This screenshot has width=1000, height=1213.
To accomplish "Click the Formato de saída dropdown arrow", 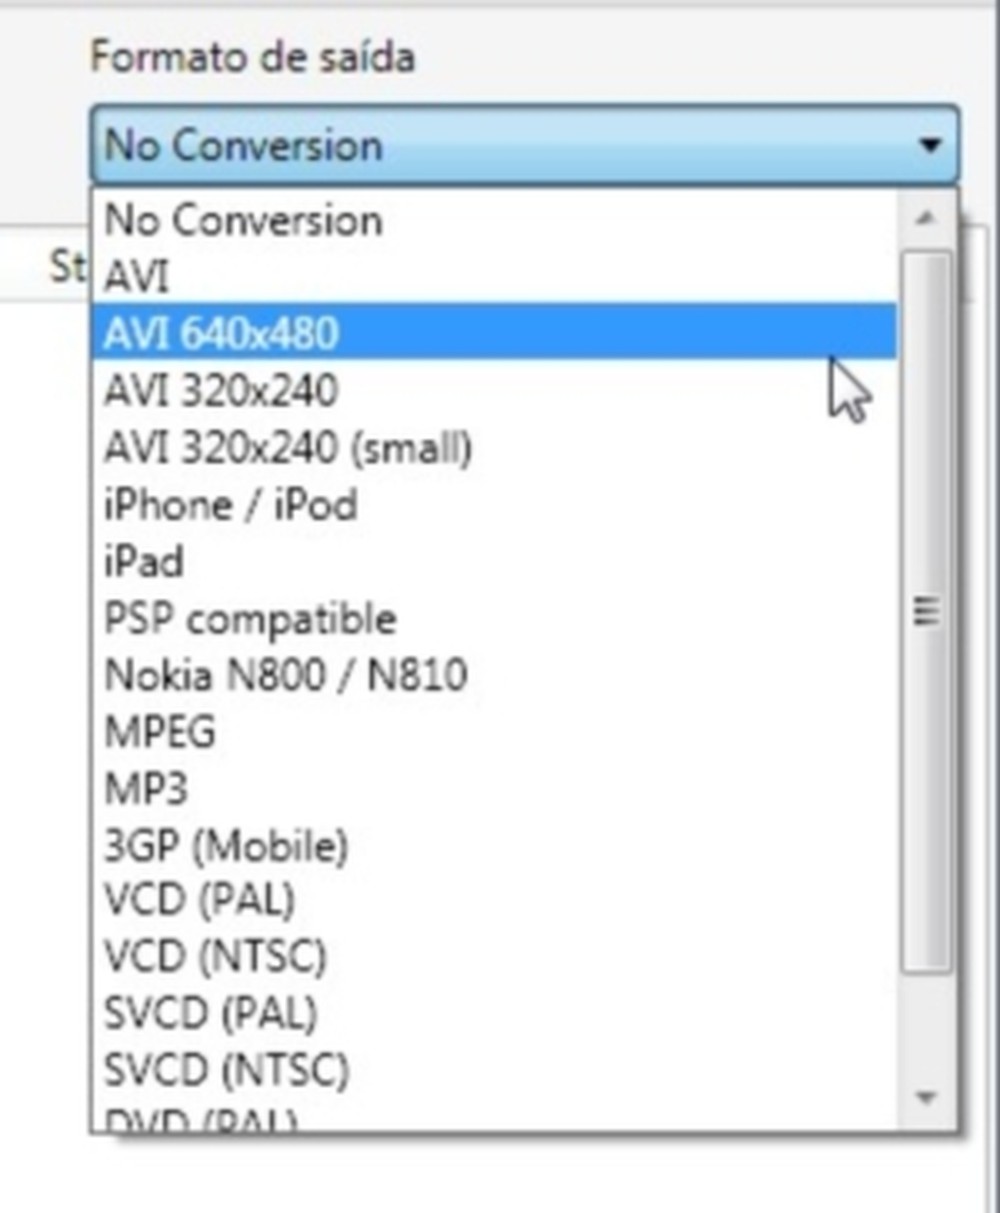I will [x=929, y=146].
